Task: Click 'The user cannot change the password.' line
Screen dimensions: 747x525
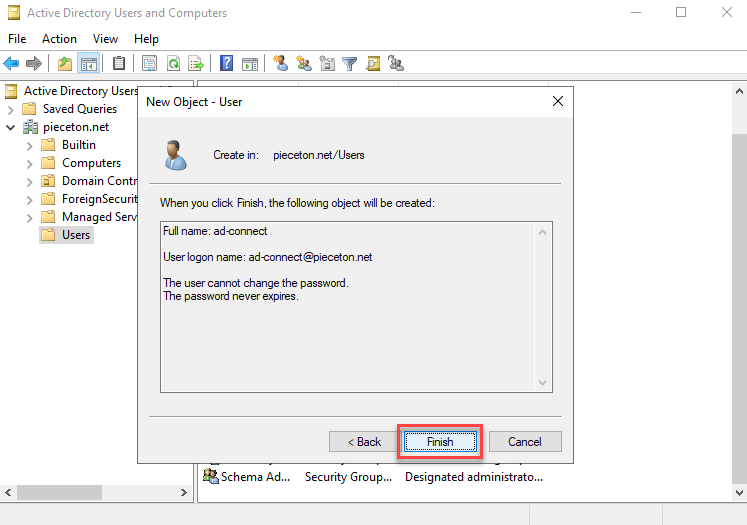Action: coord(256,283)
